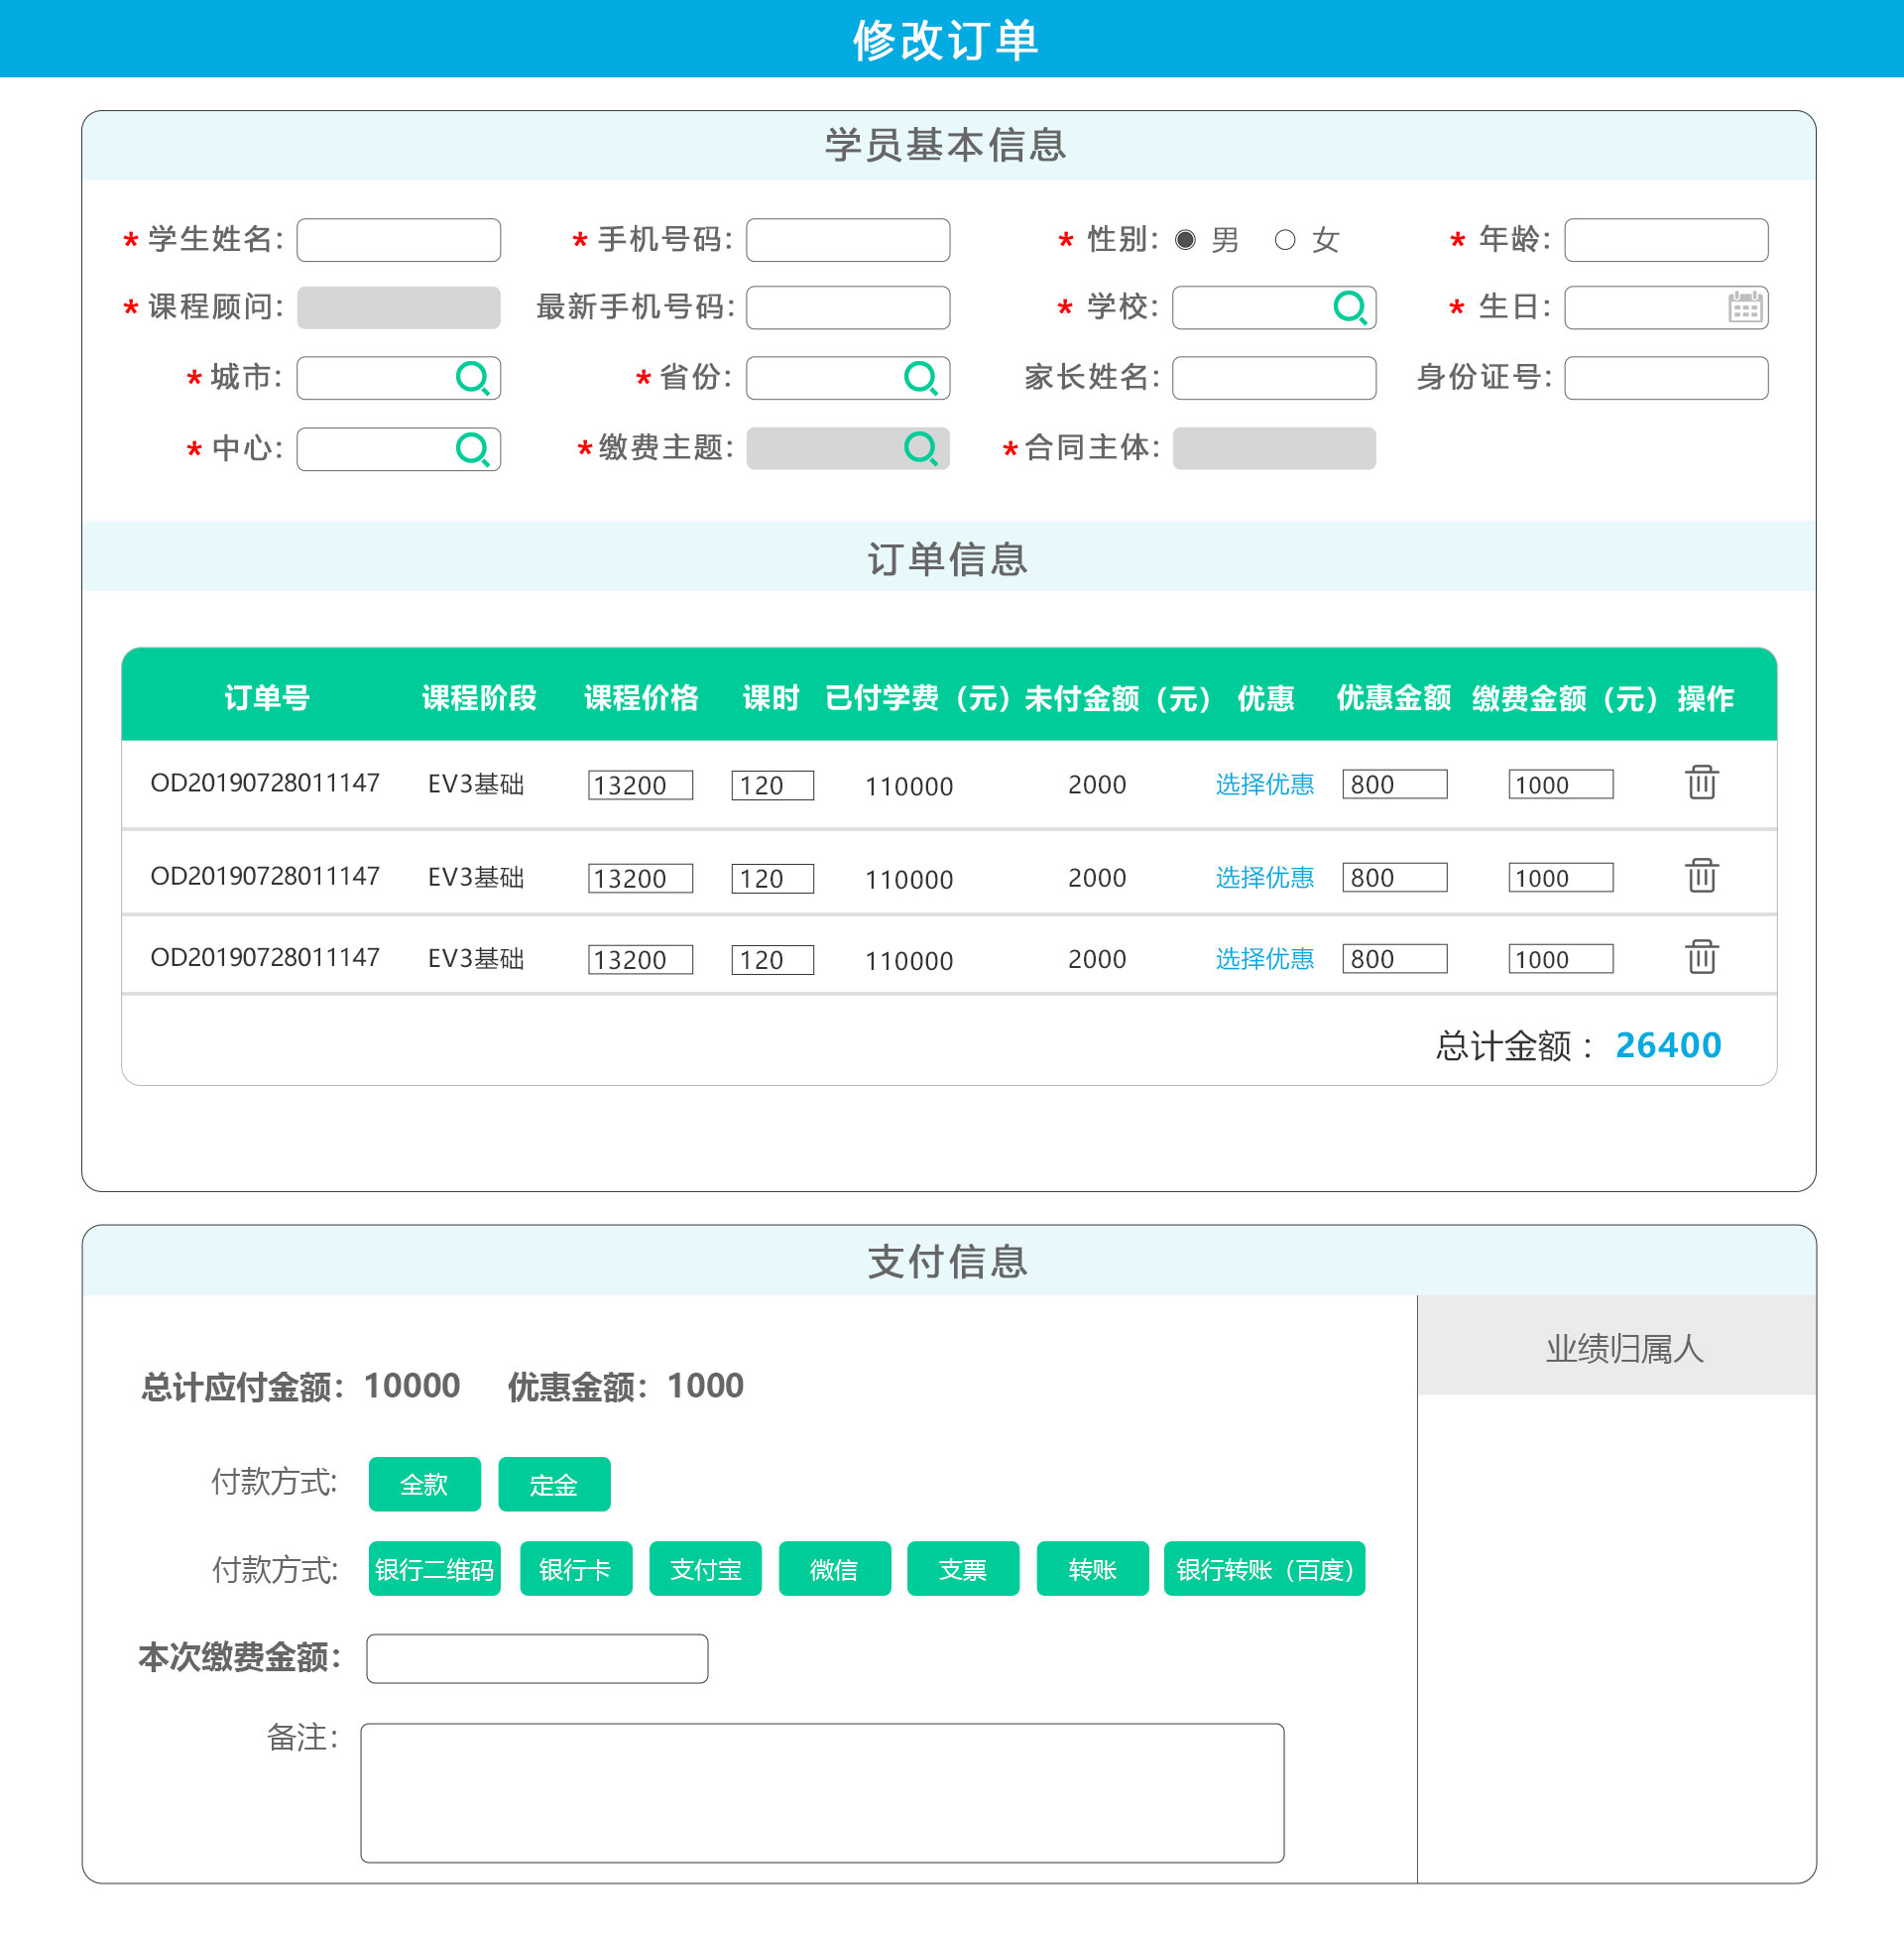Viewport: 1904px width, 1935px height.
Task: Select the 女 gender radio button
Action: [1285, 240]
